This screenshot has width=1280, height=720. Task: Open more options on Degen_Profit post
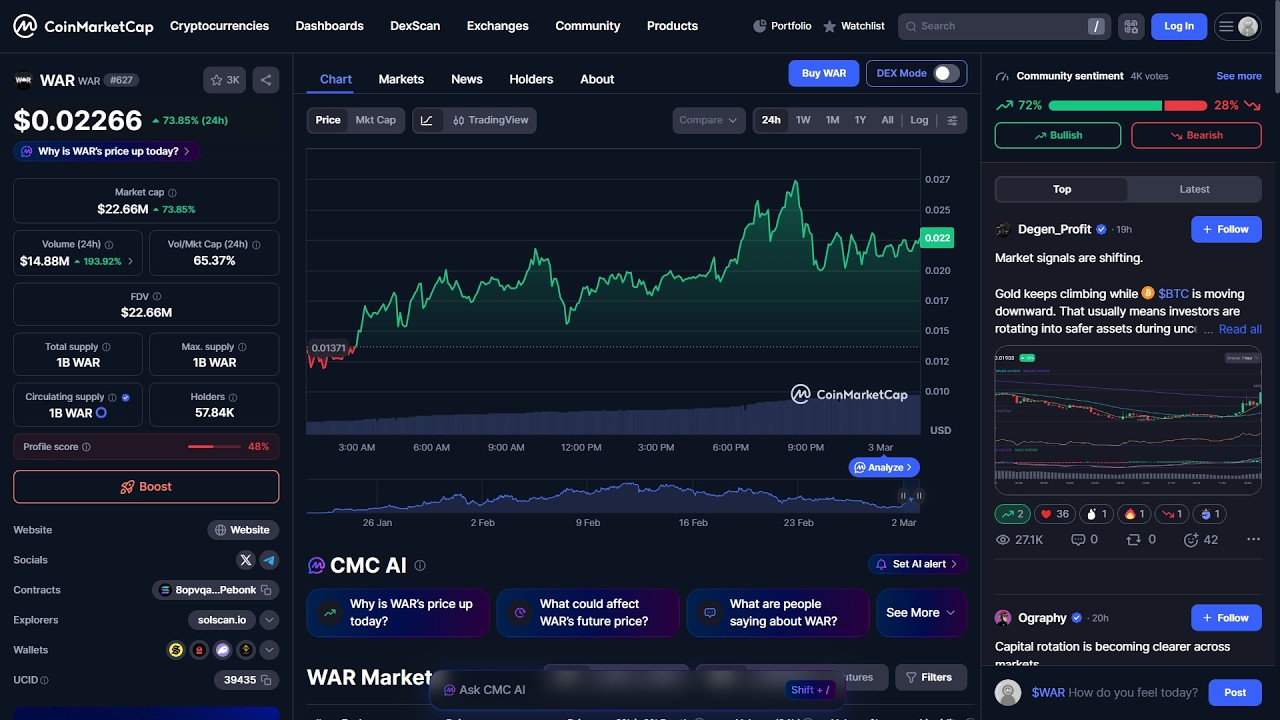(1253, 539)
